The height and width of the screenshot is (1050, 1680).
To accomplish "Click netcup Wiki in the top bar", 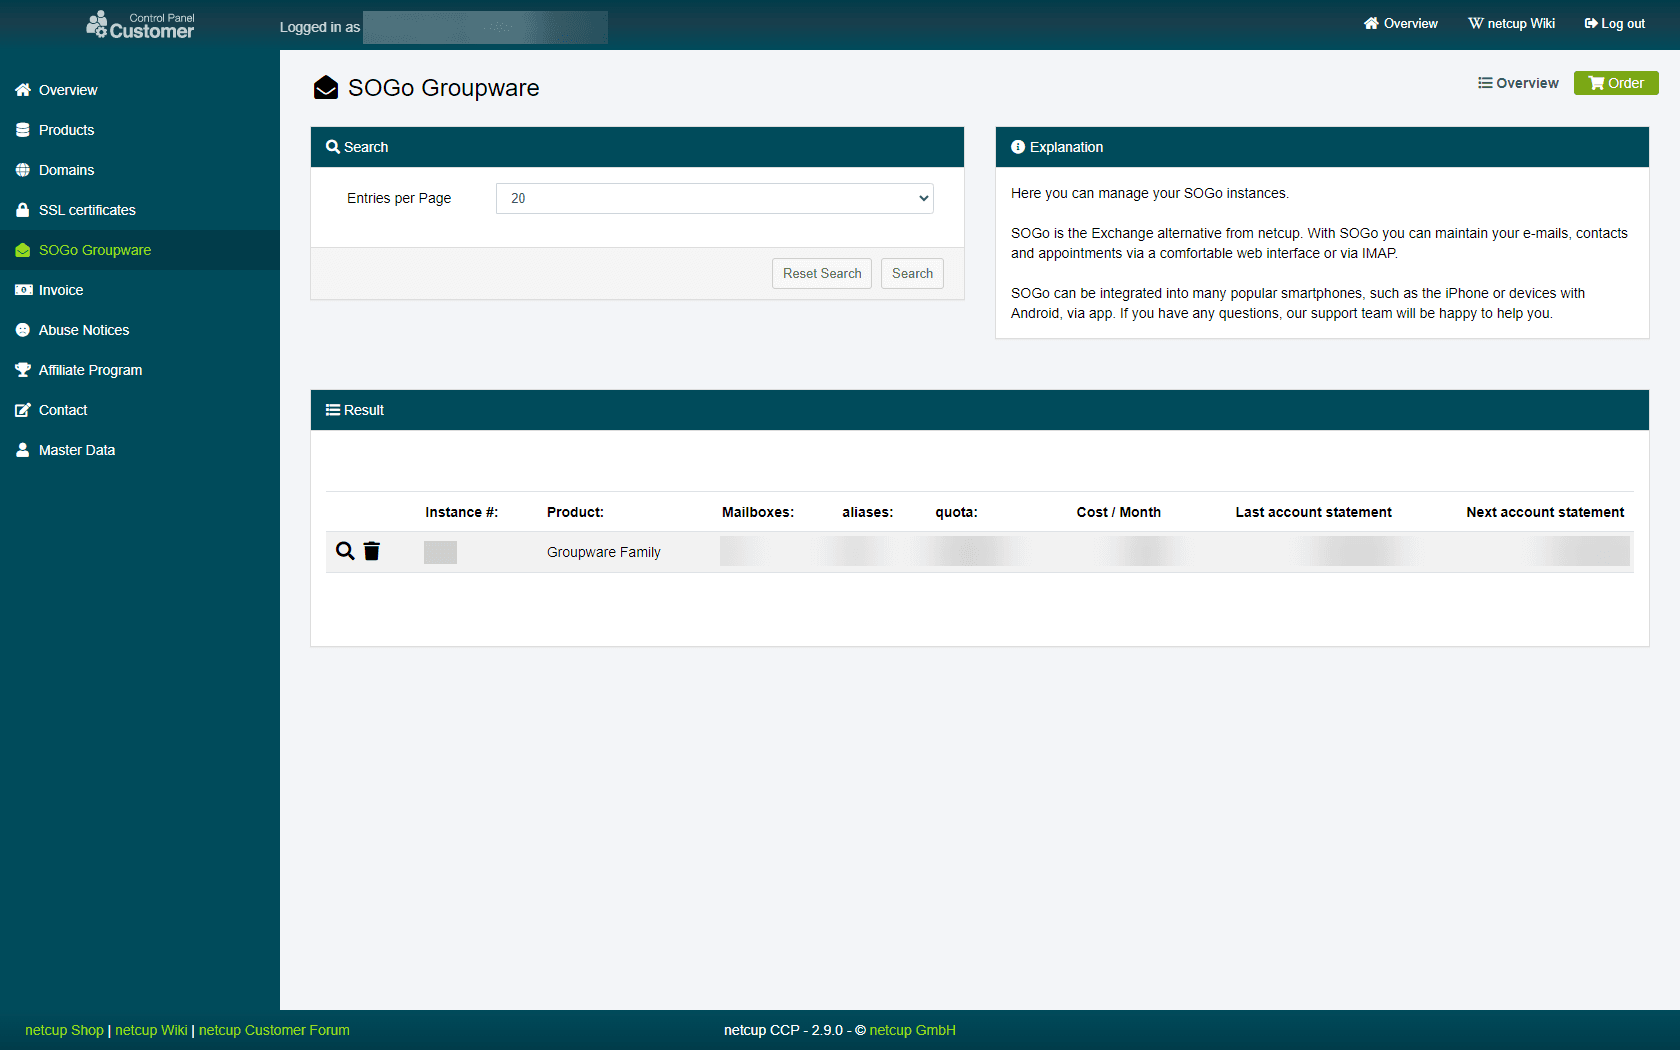I will pos(1511,23).
